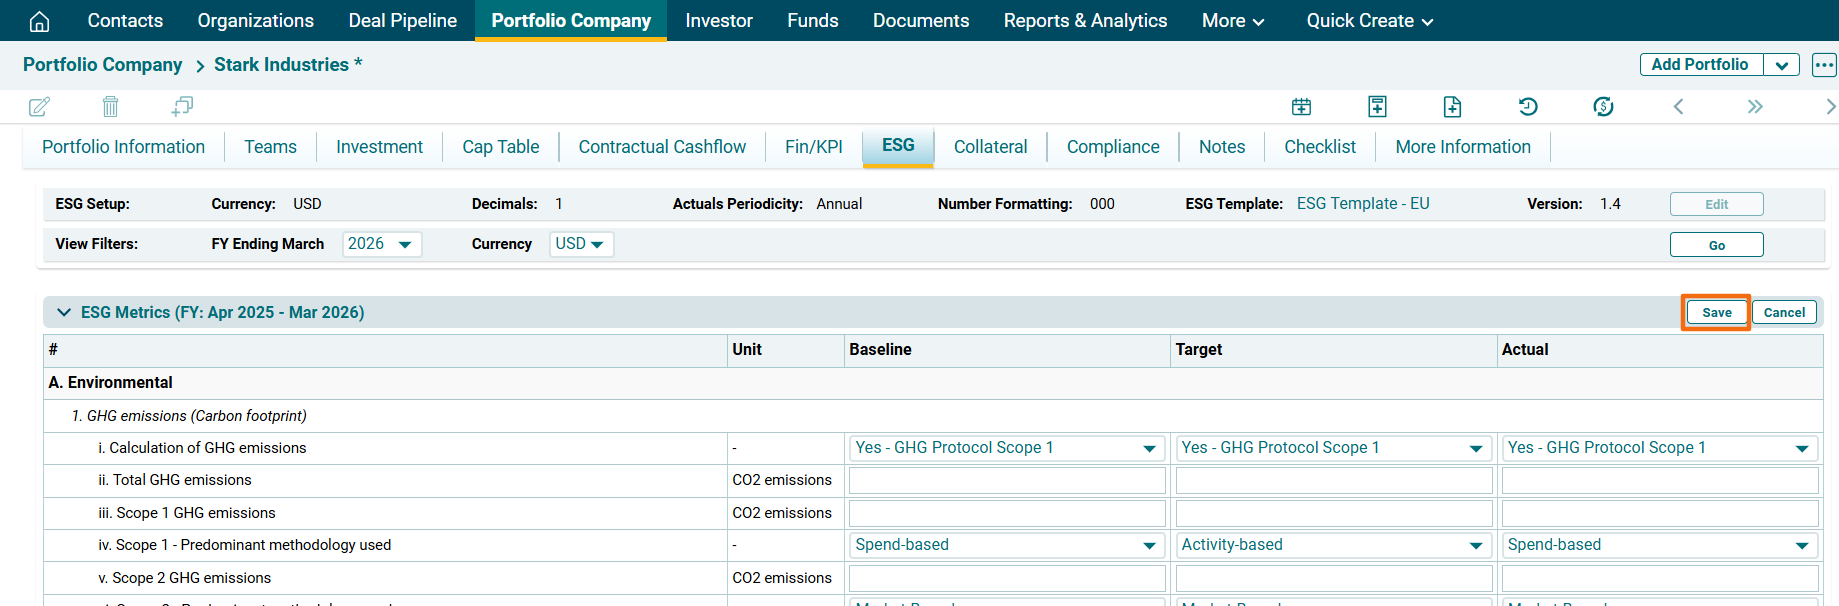The width and height of the screenshot is (1839, 606).
Task: Save the ESG metrics changes
Action: tap(1716, 312)
